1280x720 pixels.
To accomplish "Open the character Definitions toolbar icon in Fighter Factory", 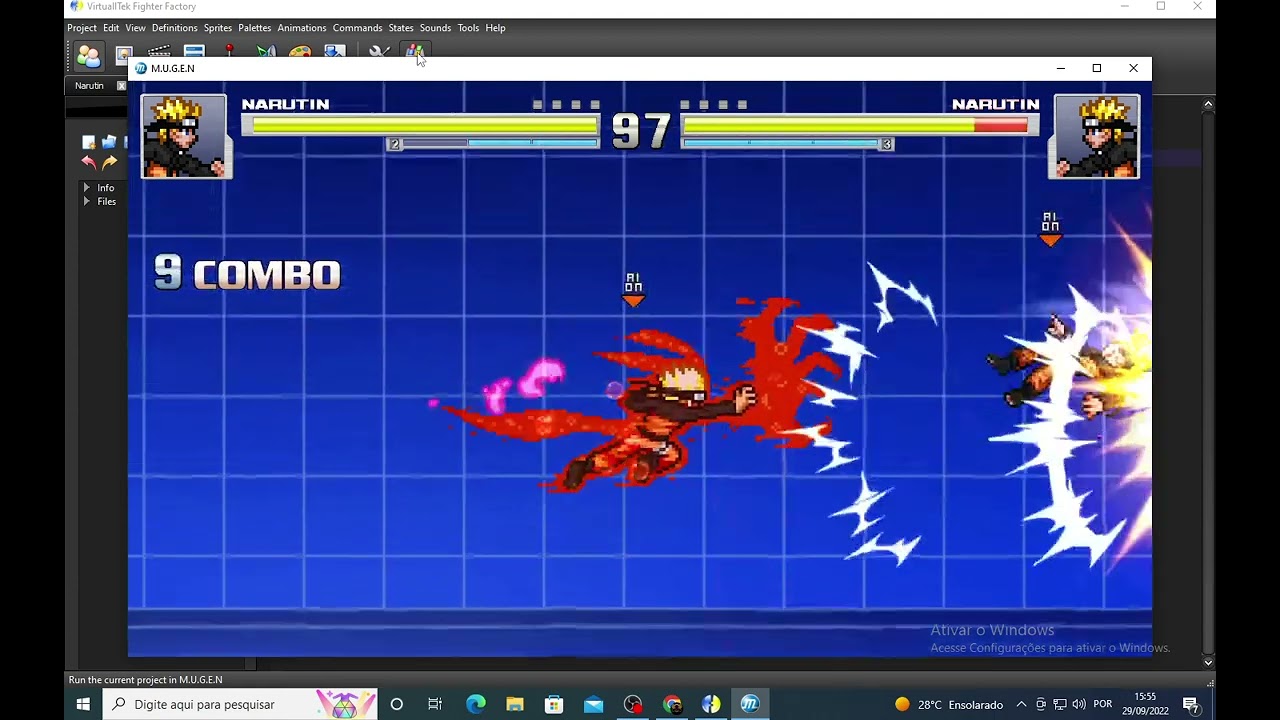I will [89, 55].
